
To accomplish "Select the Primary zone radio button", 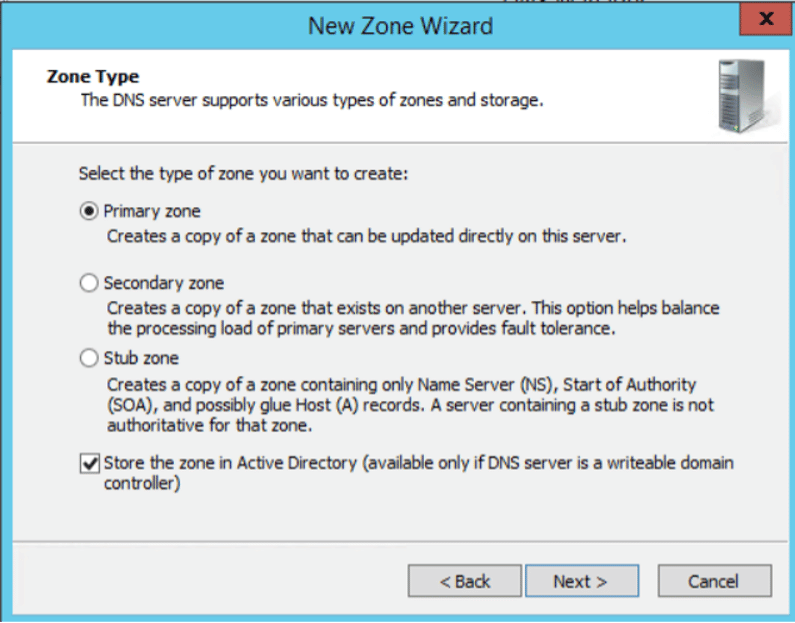I will (90, 212).
